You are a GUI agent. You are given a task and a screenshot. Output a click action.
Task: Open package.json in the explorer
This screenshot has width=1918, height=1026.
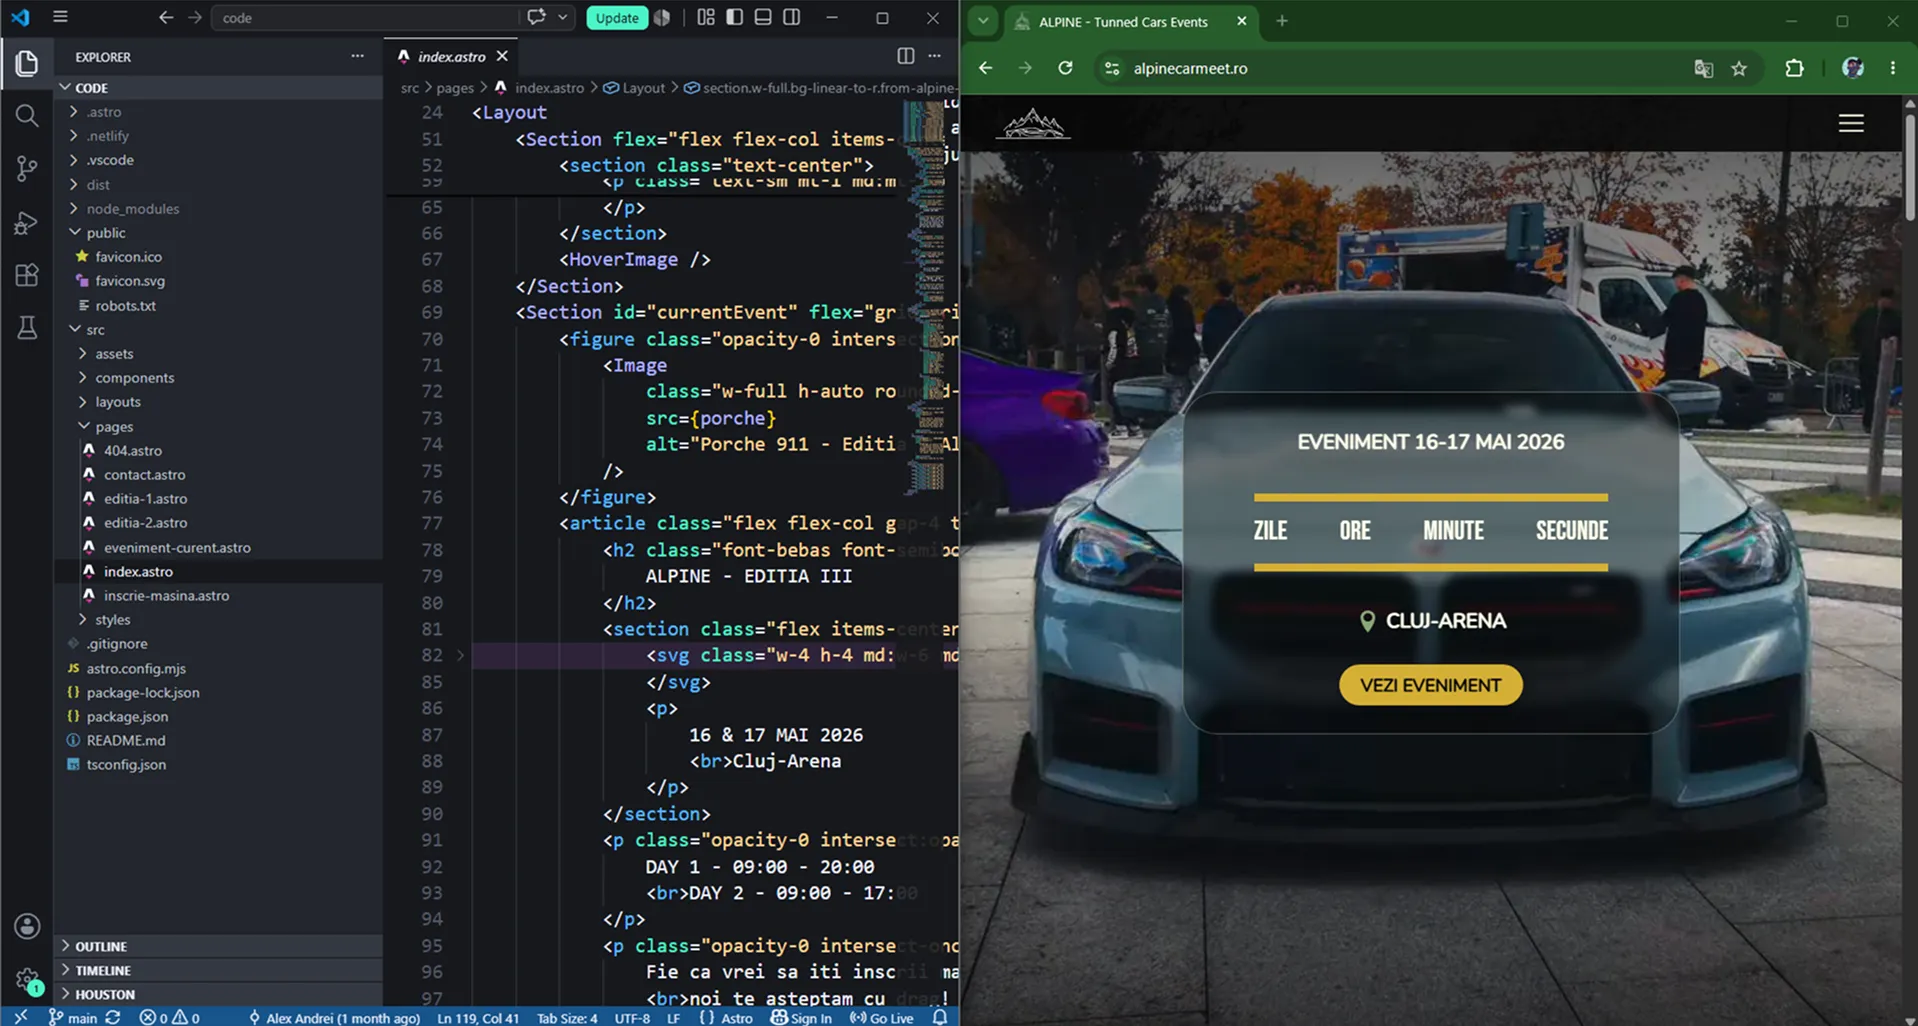tap(127, 716)
